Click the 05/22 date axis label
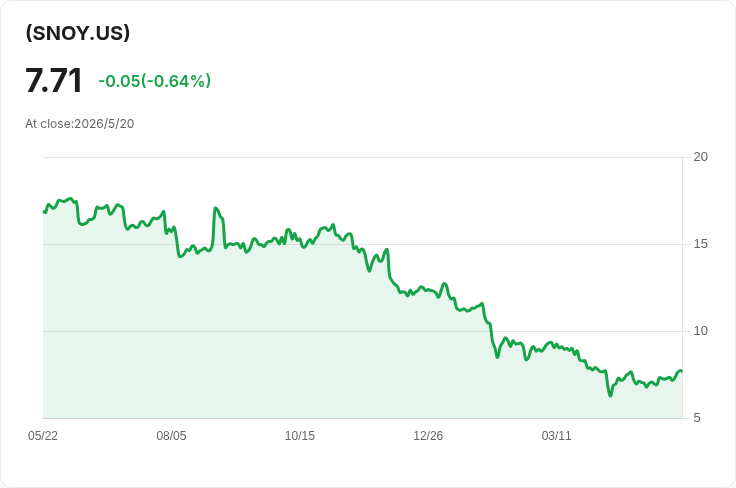Image resolution: width=736 pixels, height=488 pixels. (x=43, y=436)
